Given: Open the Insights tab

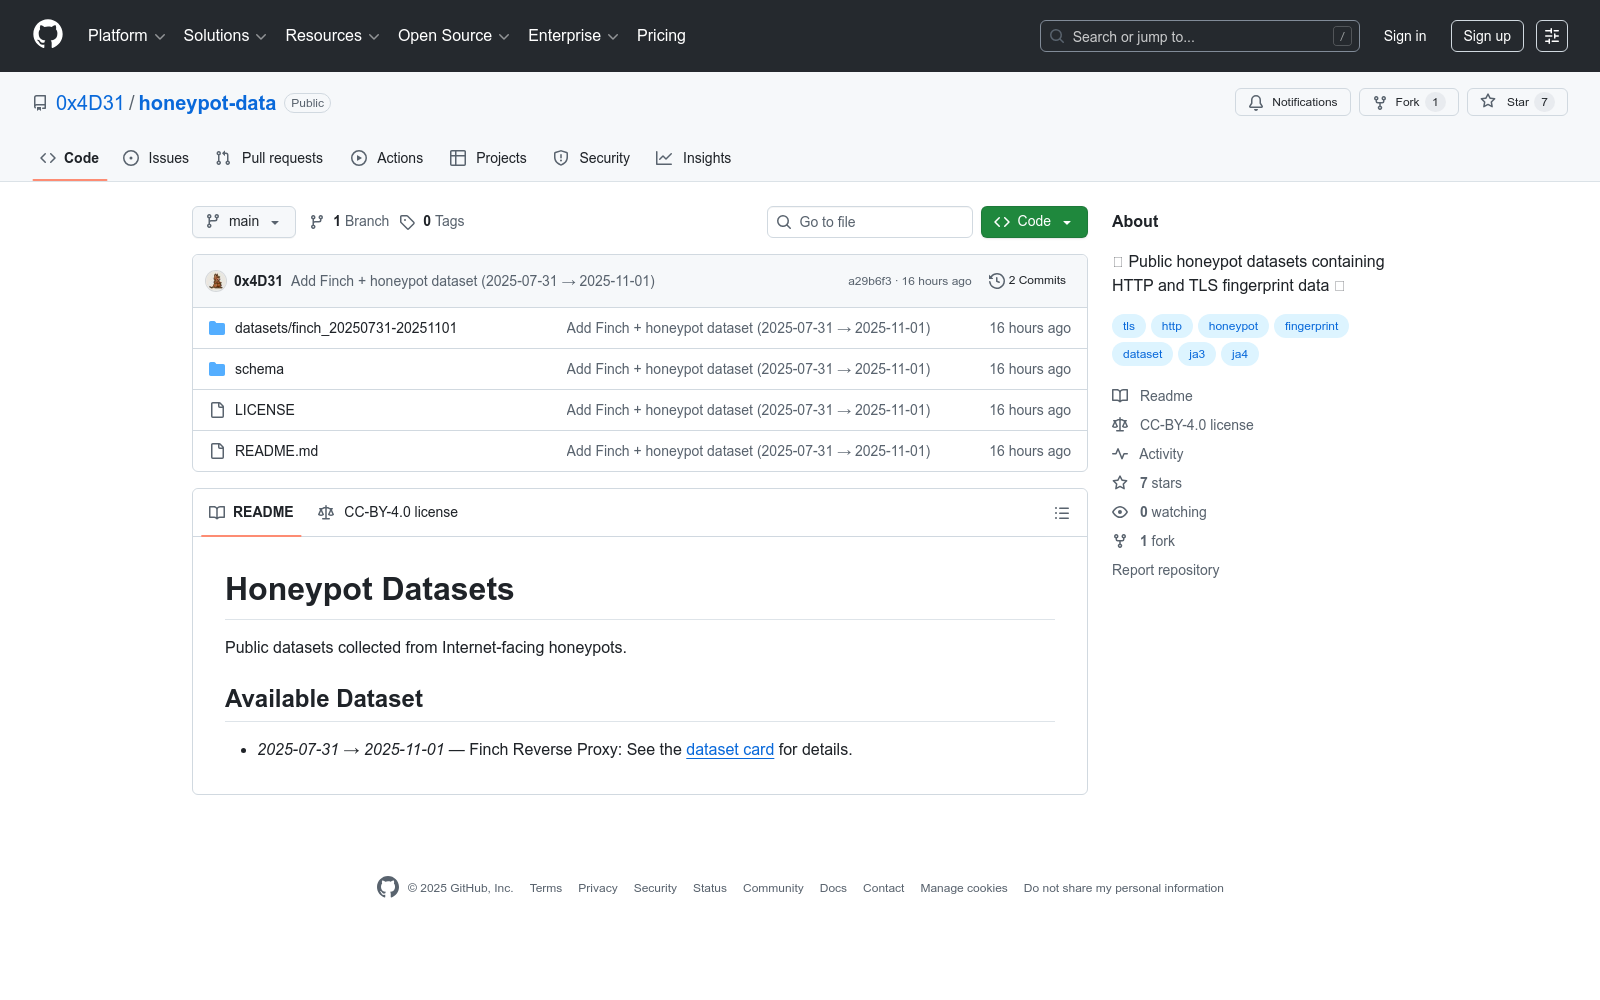Looking at the screenshot, I should 694,158.
